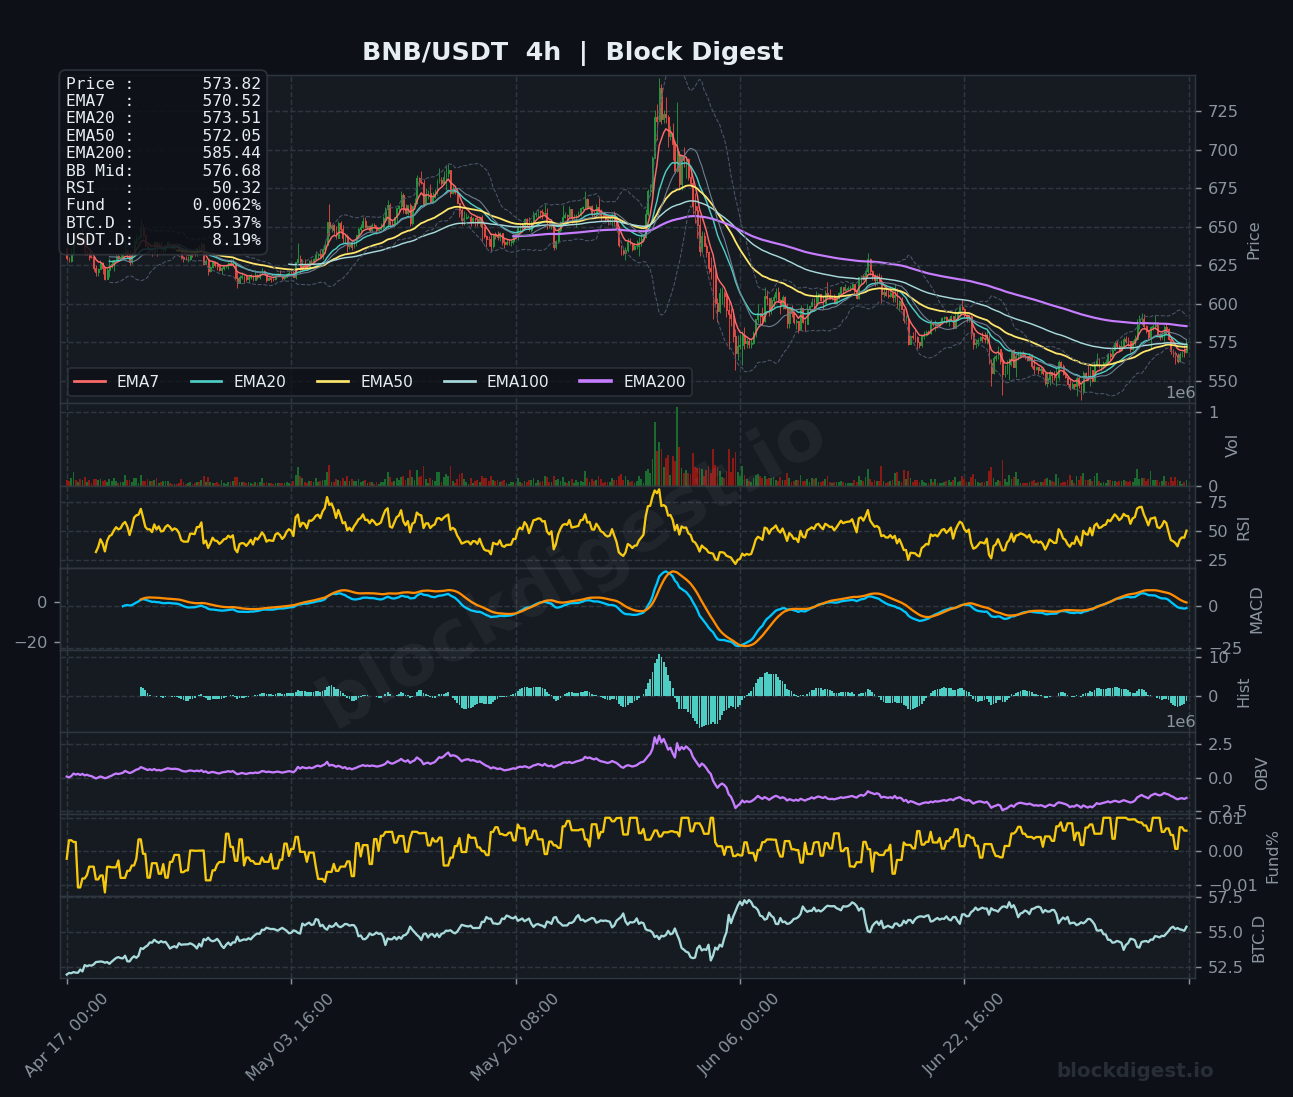The height and width of the screenshot is (1097, 1293).
Task: Click the 'EMA7' legend label
Action: pyautogui.click(x=138, y=382)
